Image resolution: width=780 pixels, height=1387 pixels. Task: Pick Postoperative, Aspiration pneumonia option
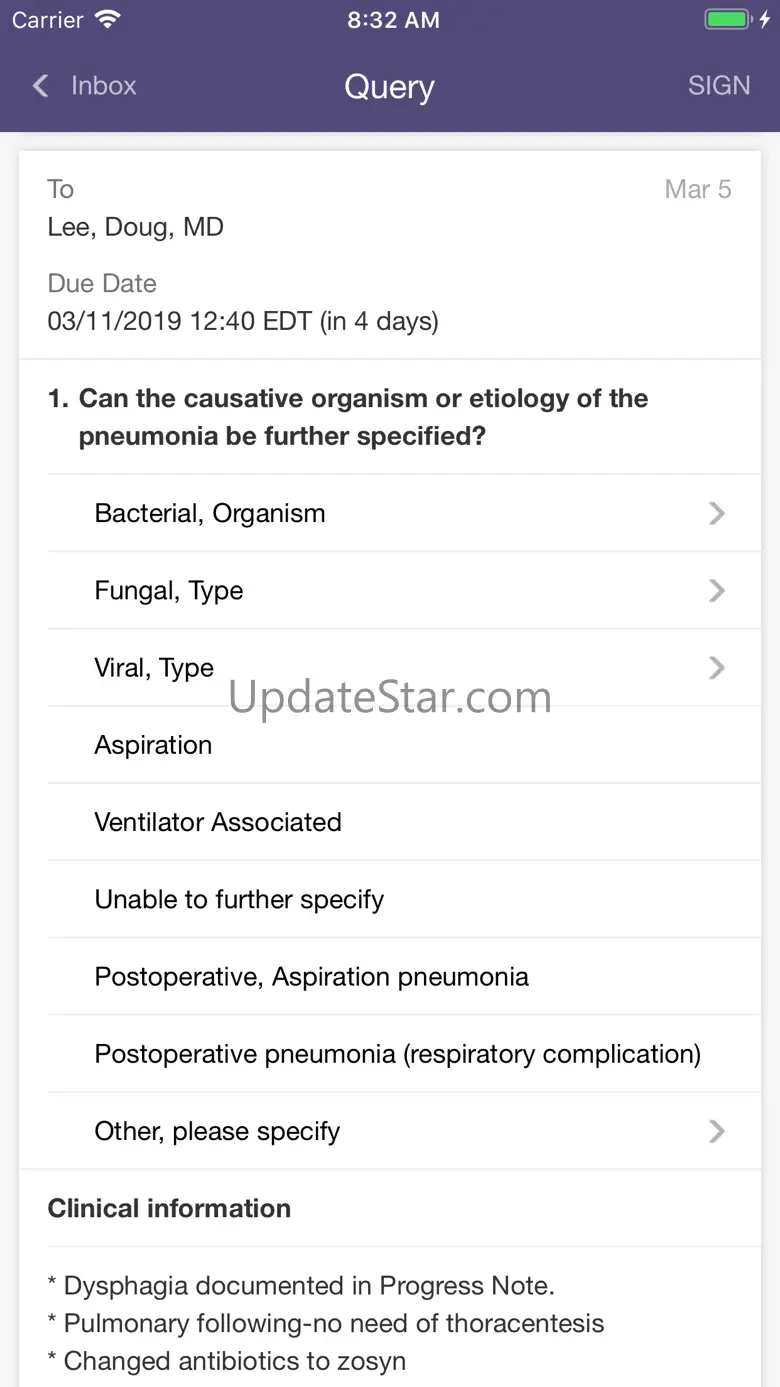[x=404, y=976]
